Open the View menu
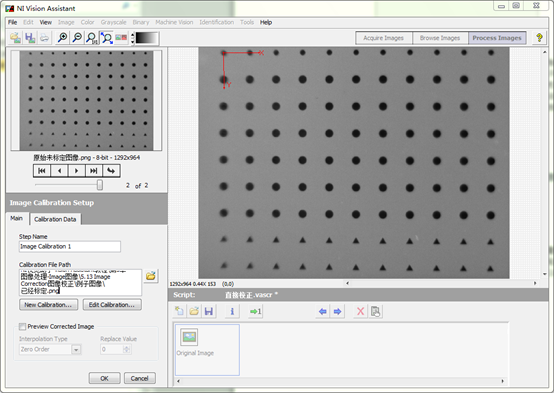554x393 pixels. [x=46, y=22]
